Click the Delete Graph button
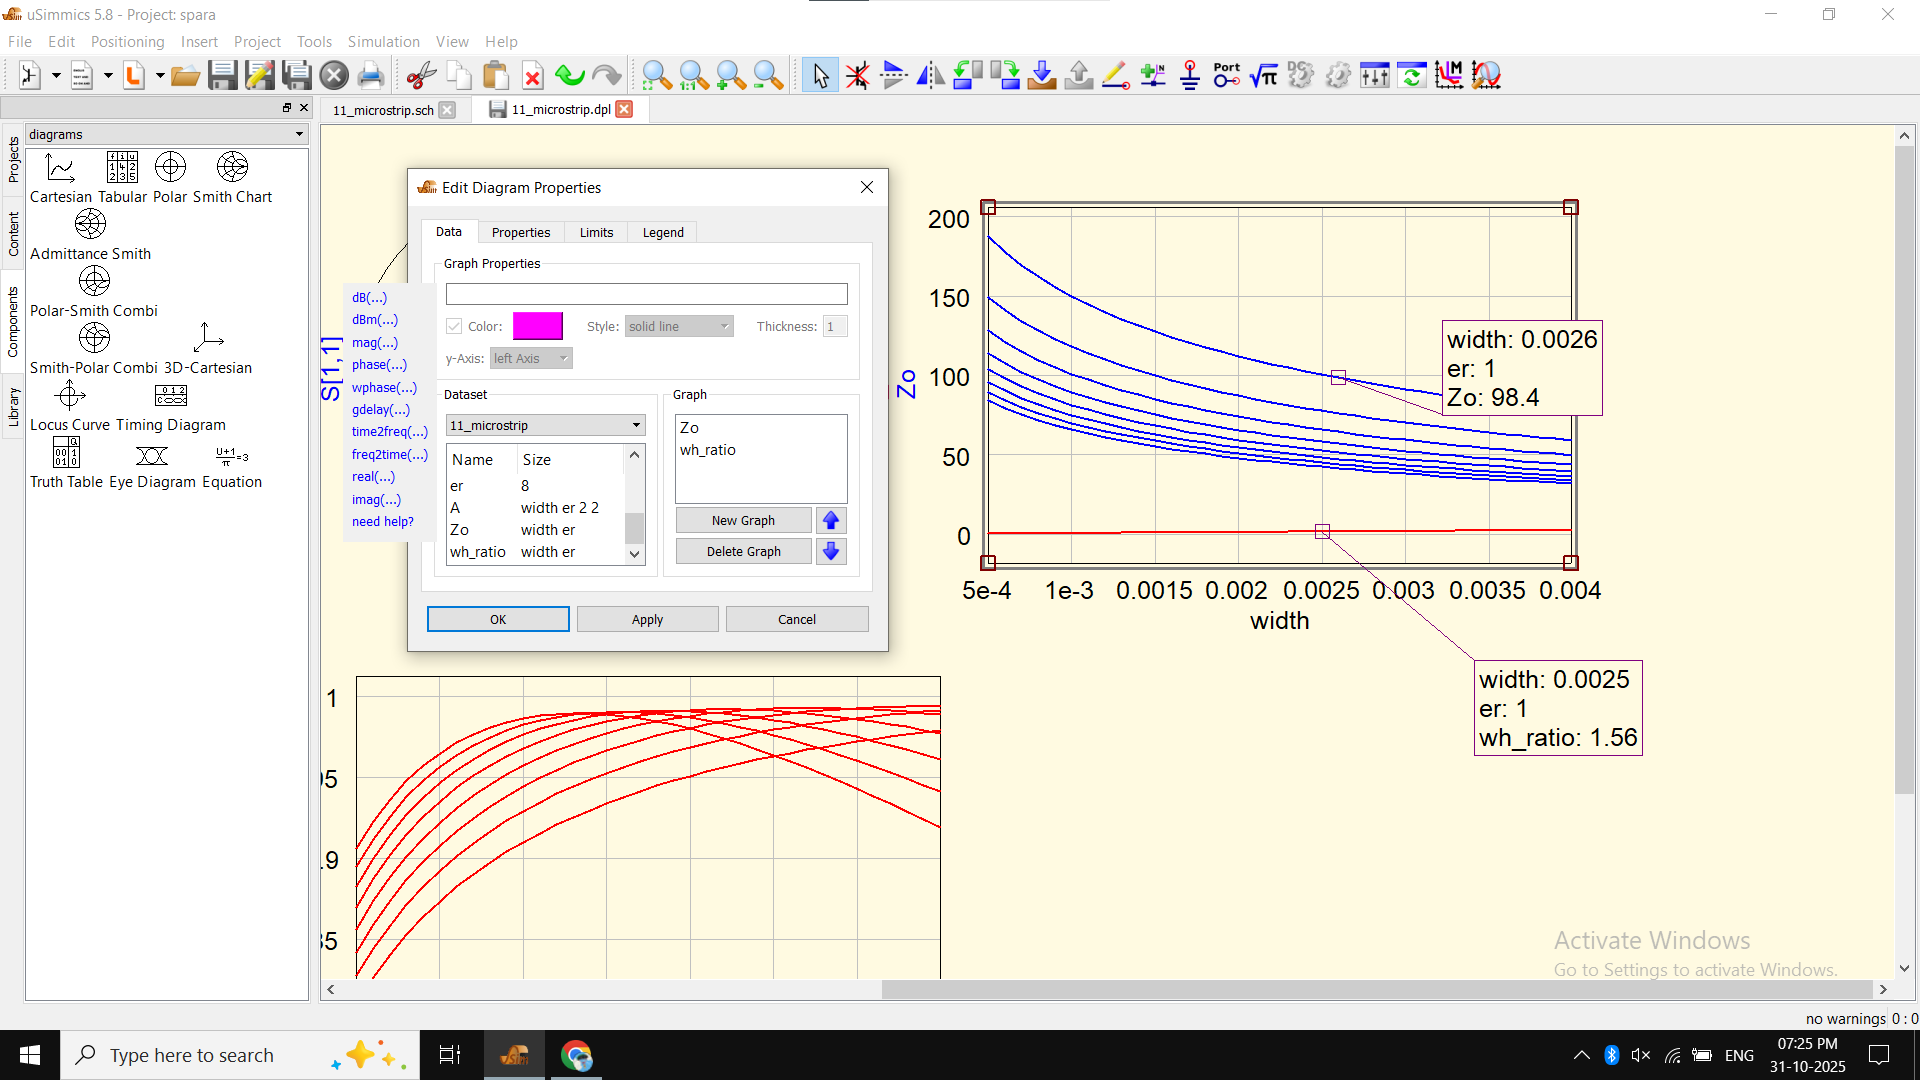 pos(743,552)
